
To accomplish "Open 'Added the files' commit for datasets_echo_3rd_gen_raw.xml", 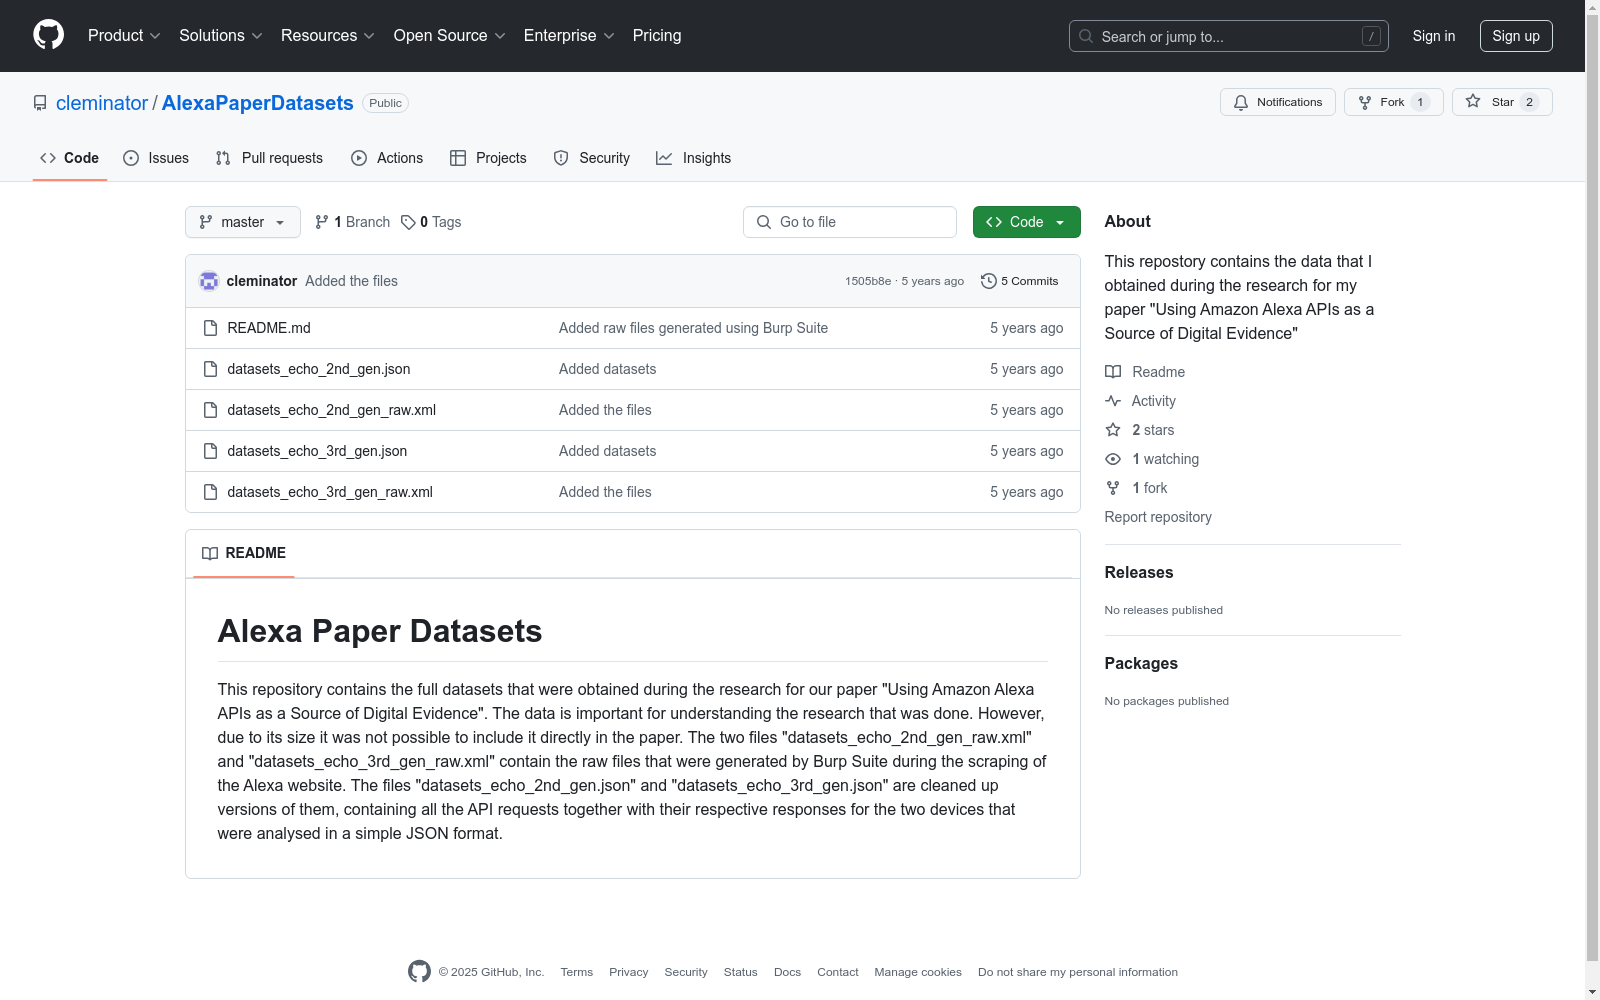I will pos(605,492).
